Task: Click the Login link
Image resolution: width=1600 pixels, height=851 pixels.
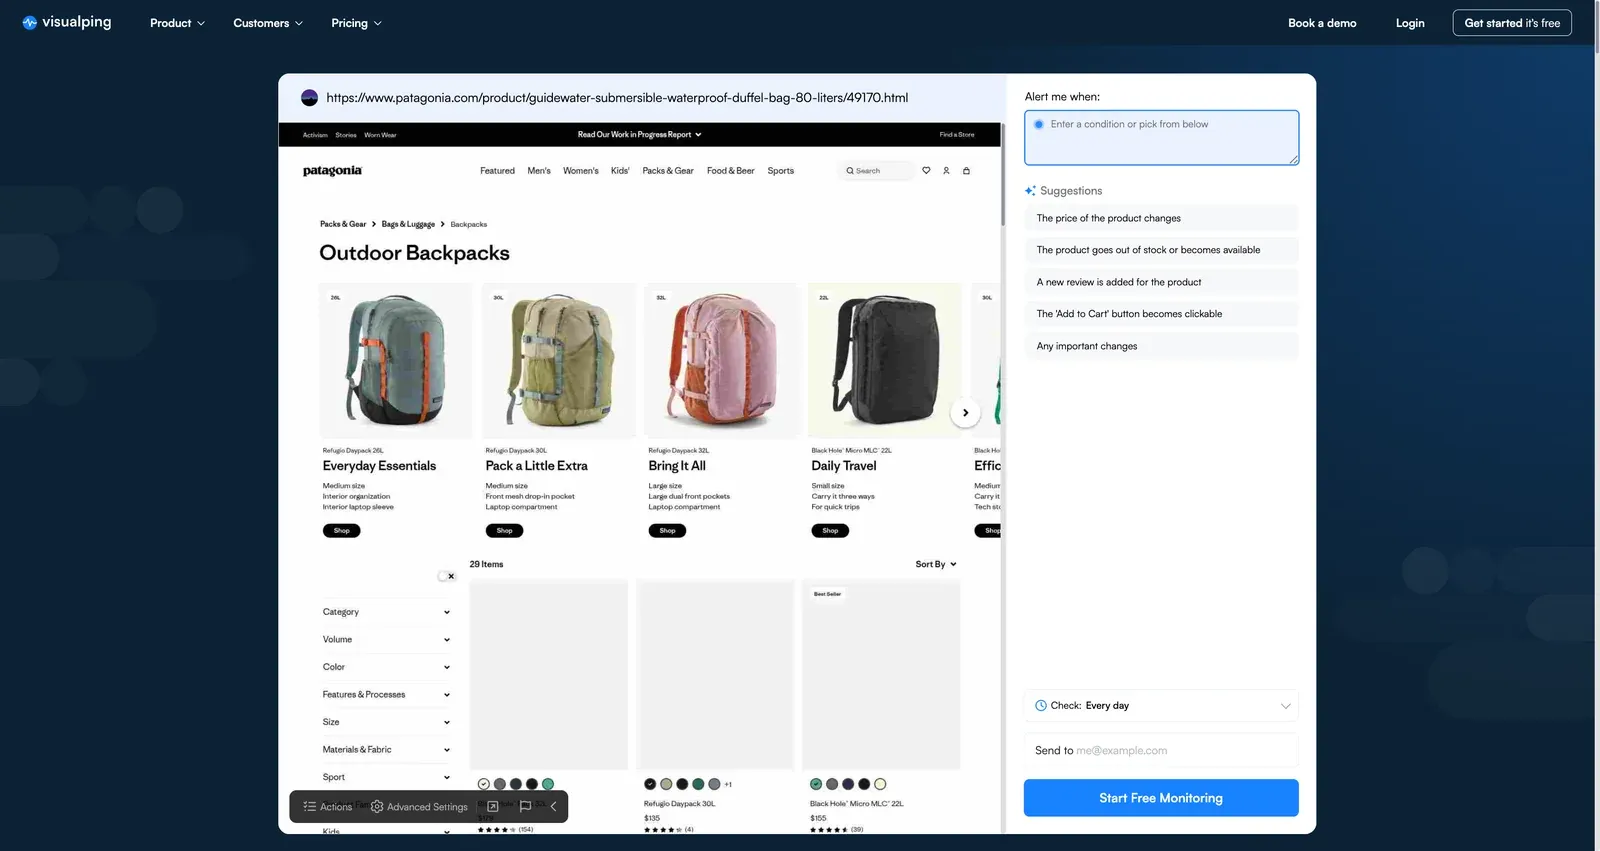Action: 1410,23
